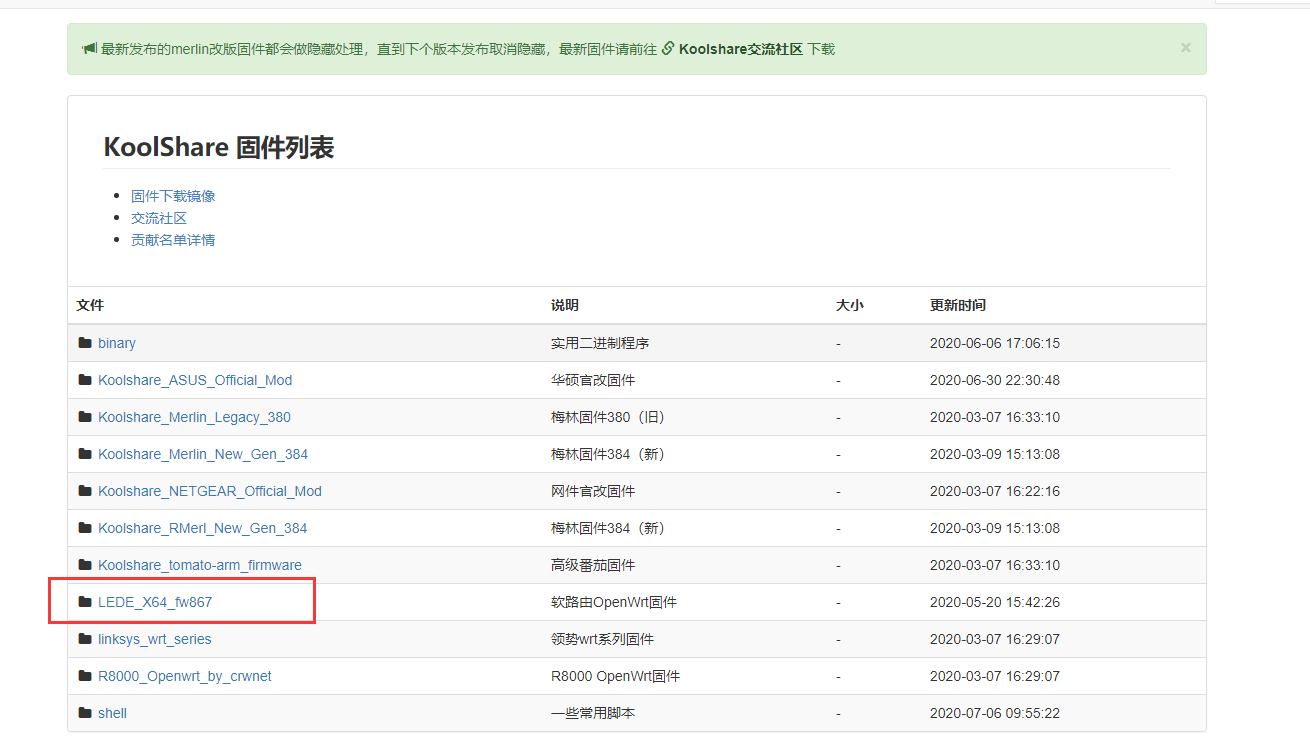The height and width of the screenshot is (754, 1310).
Task: Dismiss the green announcement banner
Action: coord(1185,47)
